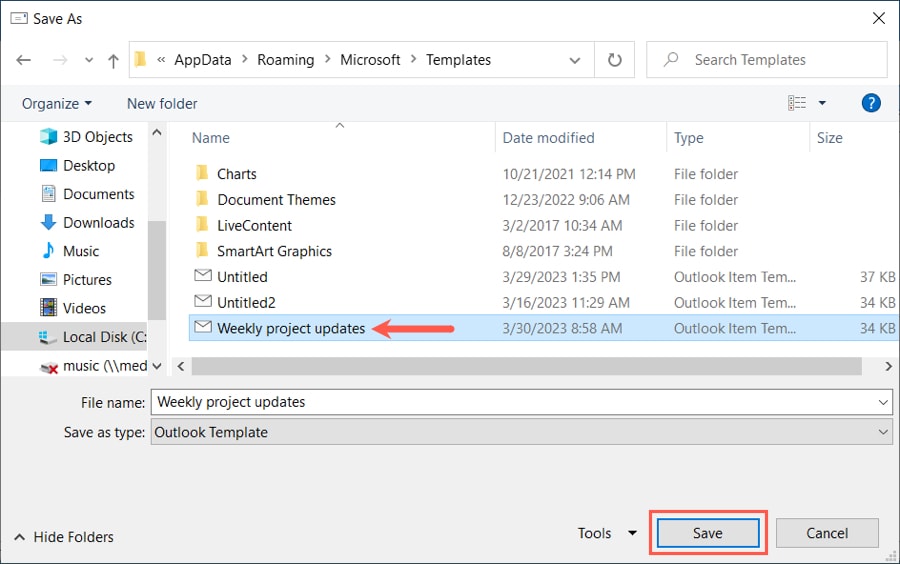This screenshot has width=900, height=564.
Task: Open the Save as type dropdown
Action: click(522, 432)
